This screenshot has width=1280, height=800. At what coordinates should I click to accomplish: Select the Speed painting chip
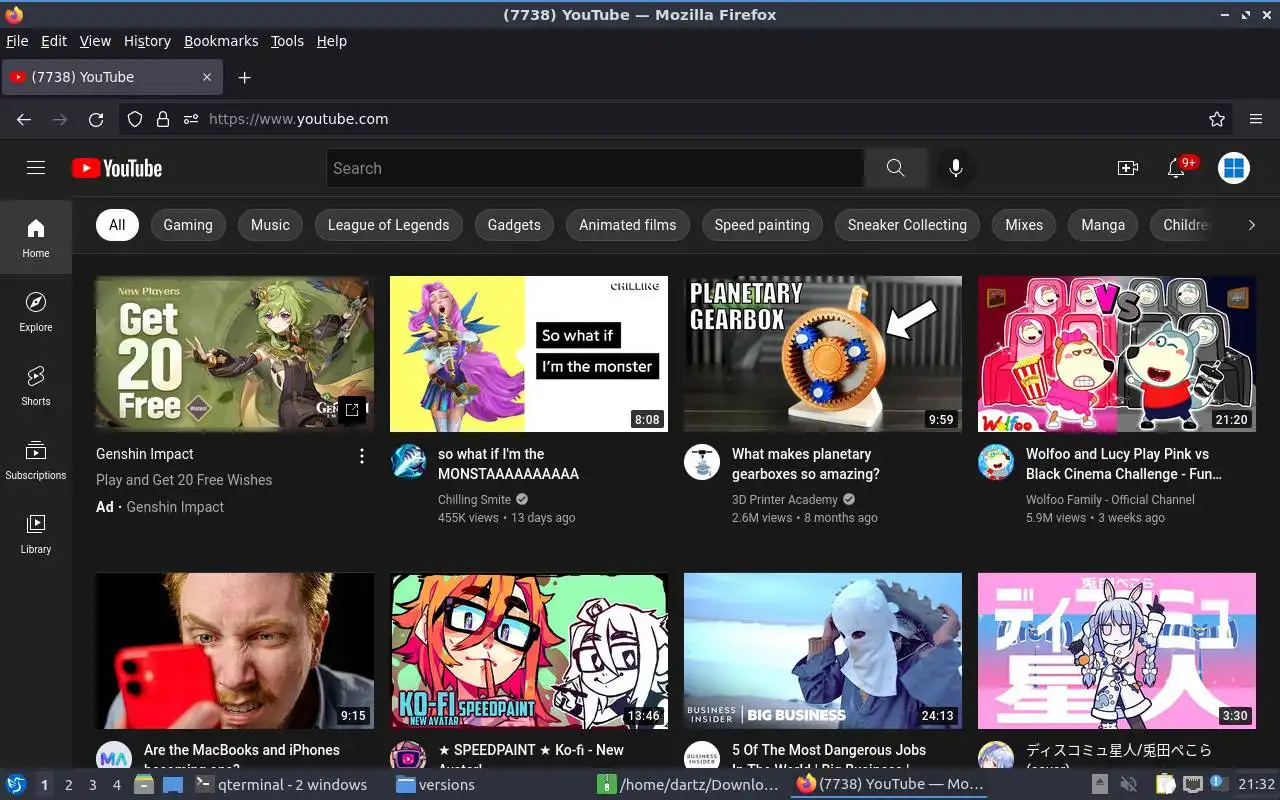pyautogui.click(x=762, y=225)
